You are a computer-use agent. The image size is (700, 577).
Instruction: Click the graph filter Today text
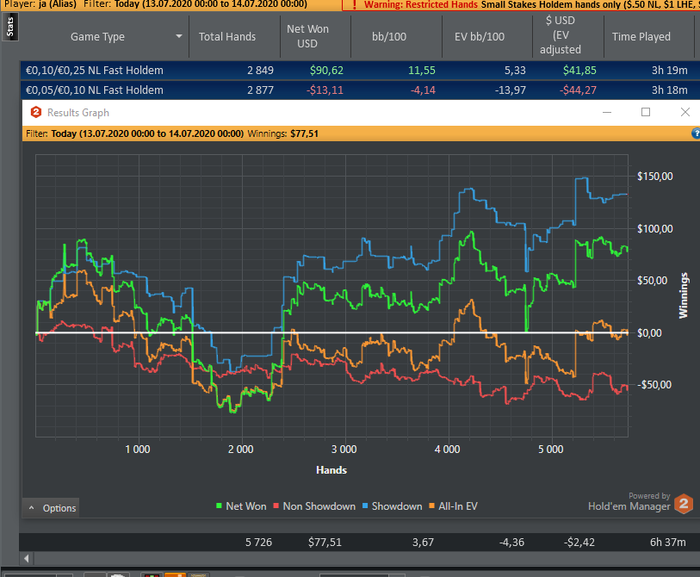coord(147,134)
